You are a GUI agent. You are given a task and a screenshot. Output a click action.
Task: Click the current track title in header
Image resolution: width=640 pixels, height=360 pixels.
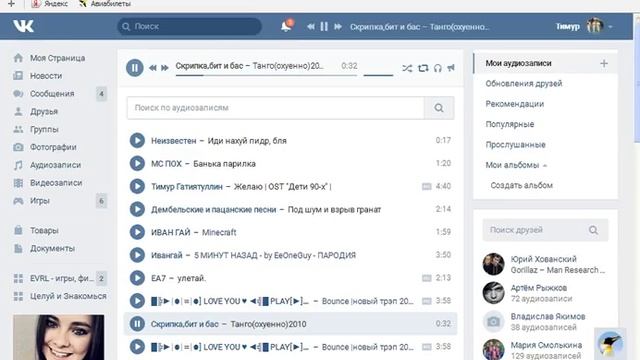[419, 27]
